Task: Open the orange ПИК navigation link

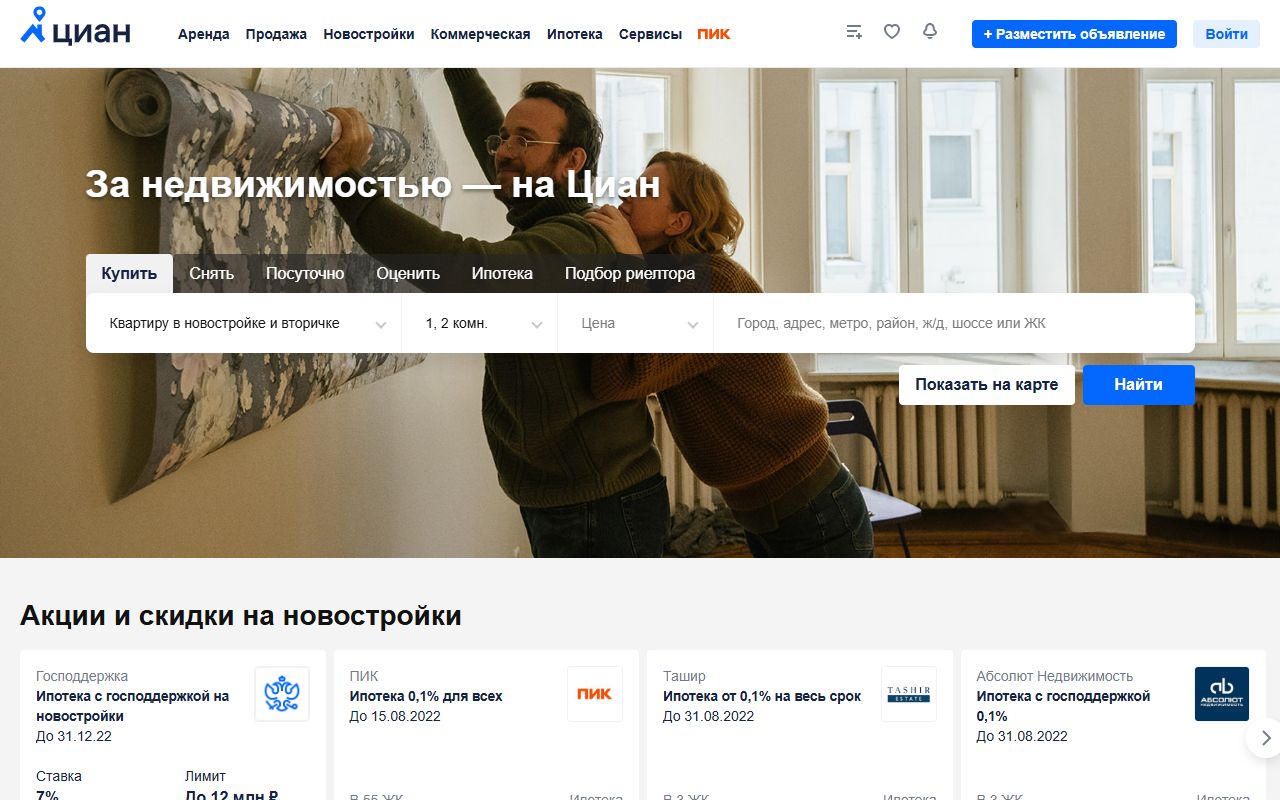Action: tap(714, 34)
